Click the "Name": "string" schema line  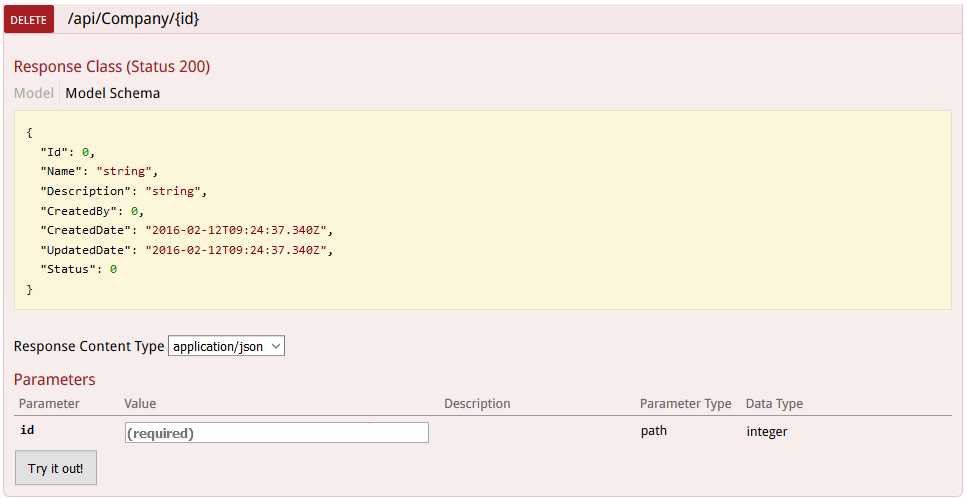pyautogui.click(x=99, y=171)
